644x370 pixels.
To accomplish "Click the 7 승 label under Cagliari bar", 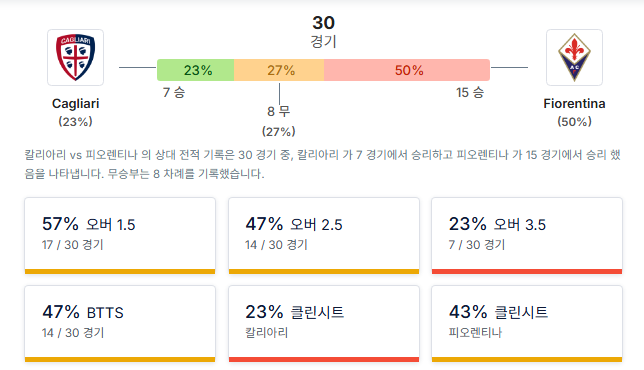I will (174, 92).
